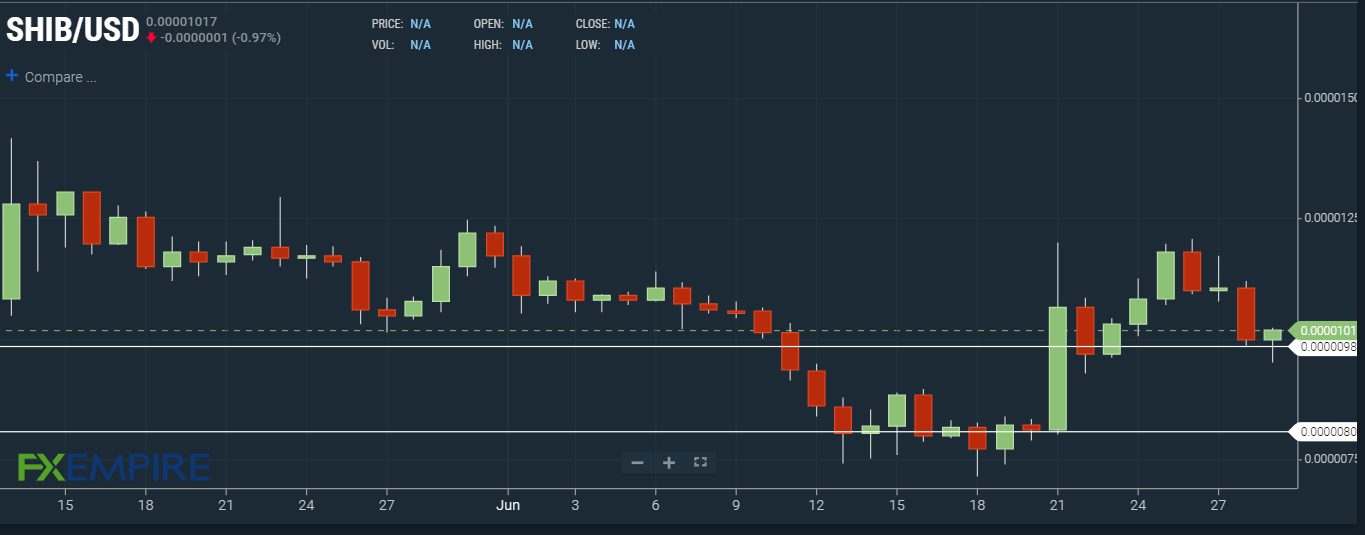Click the CLOSE: N/A field

click(x=605, y=23)
